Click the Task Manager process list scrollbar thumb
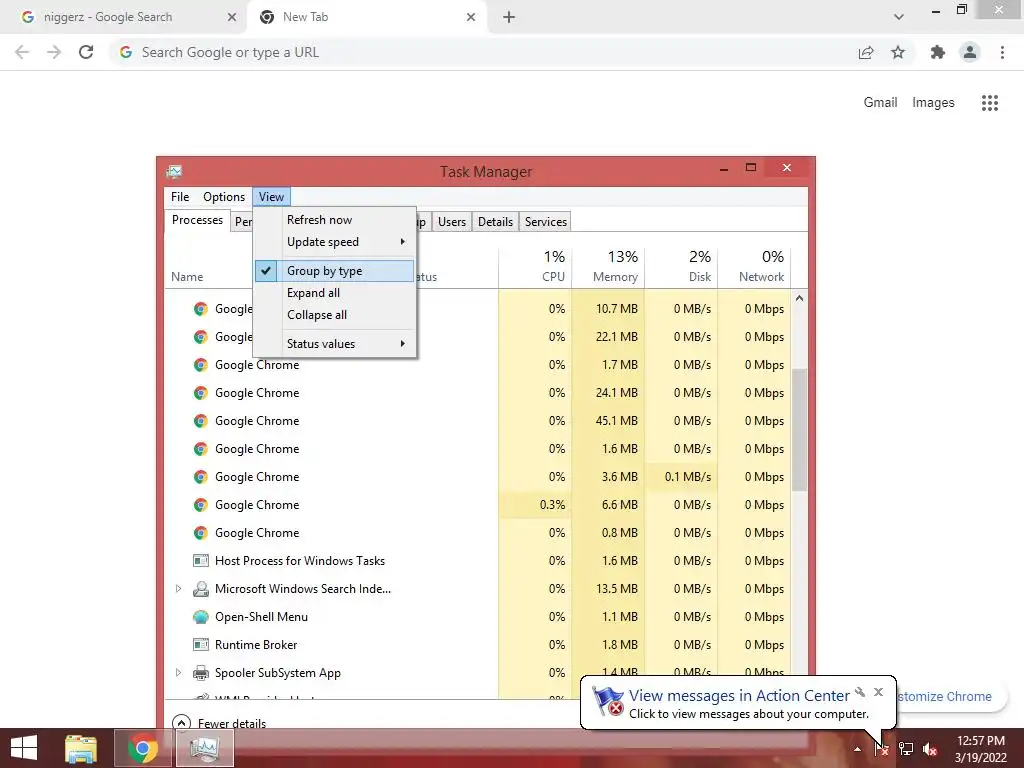This screenshot has height=768, width=1024. coord(799,430)
